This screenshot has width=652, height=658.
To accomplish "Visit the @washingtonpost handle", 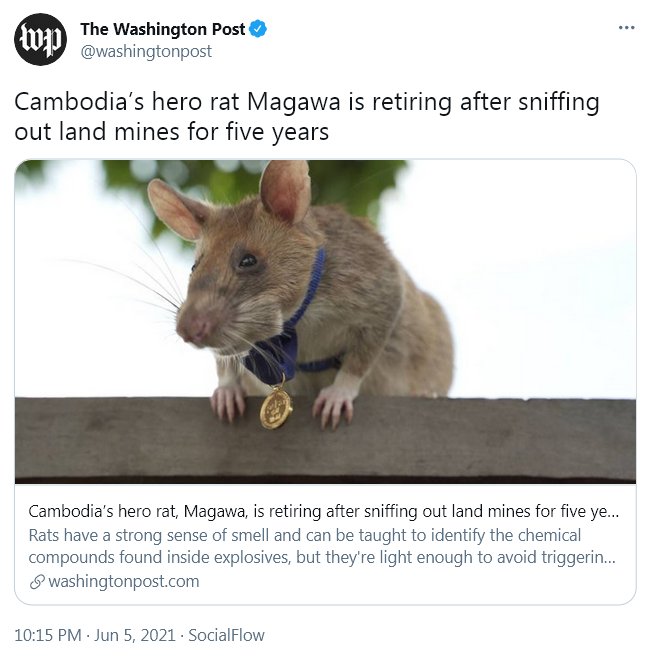I will (146, 51).
